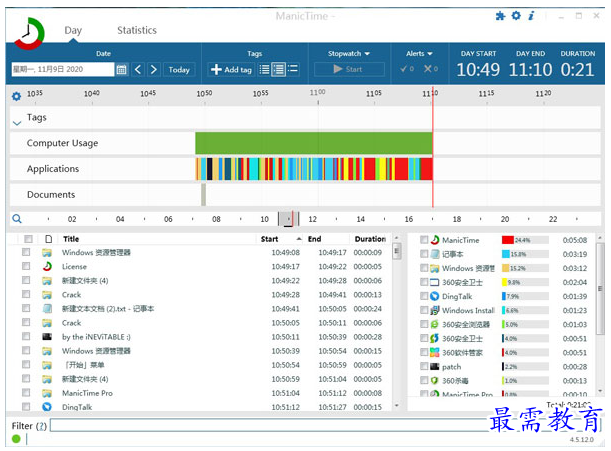The image size is (611, 451).
Task: Toggle the ManicTime checkbox in summary list
Action: point(425,240)
